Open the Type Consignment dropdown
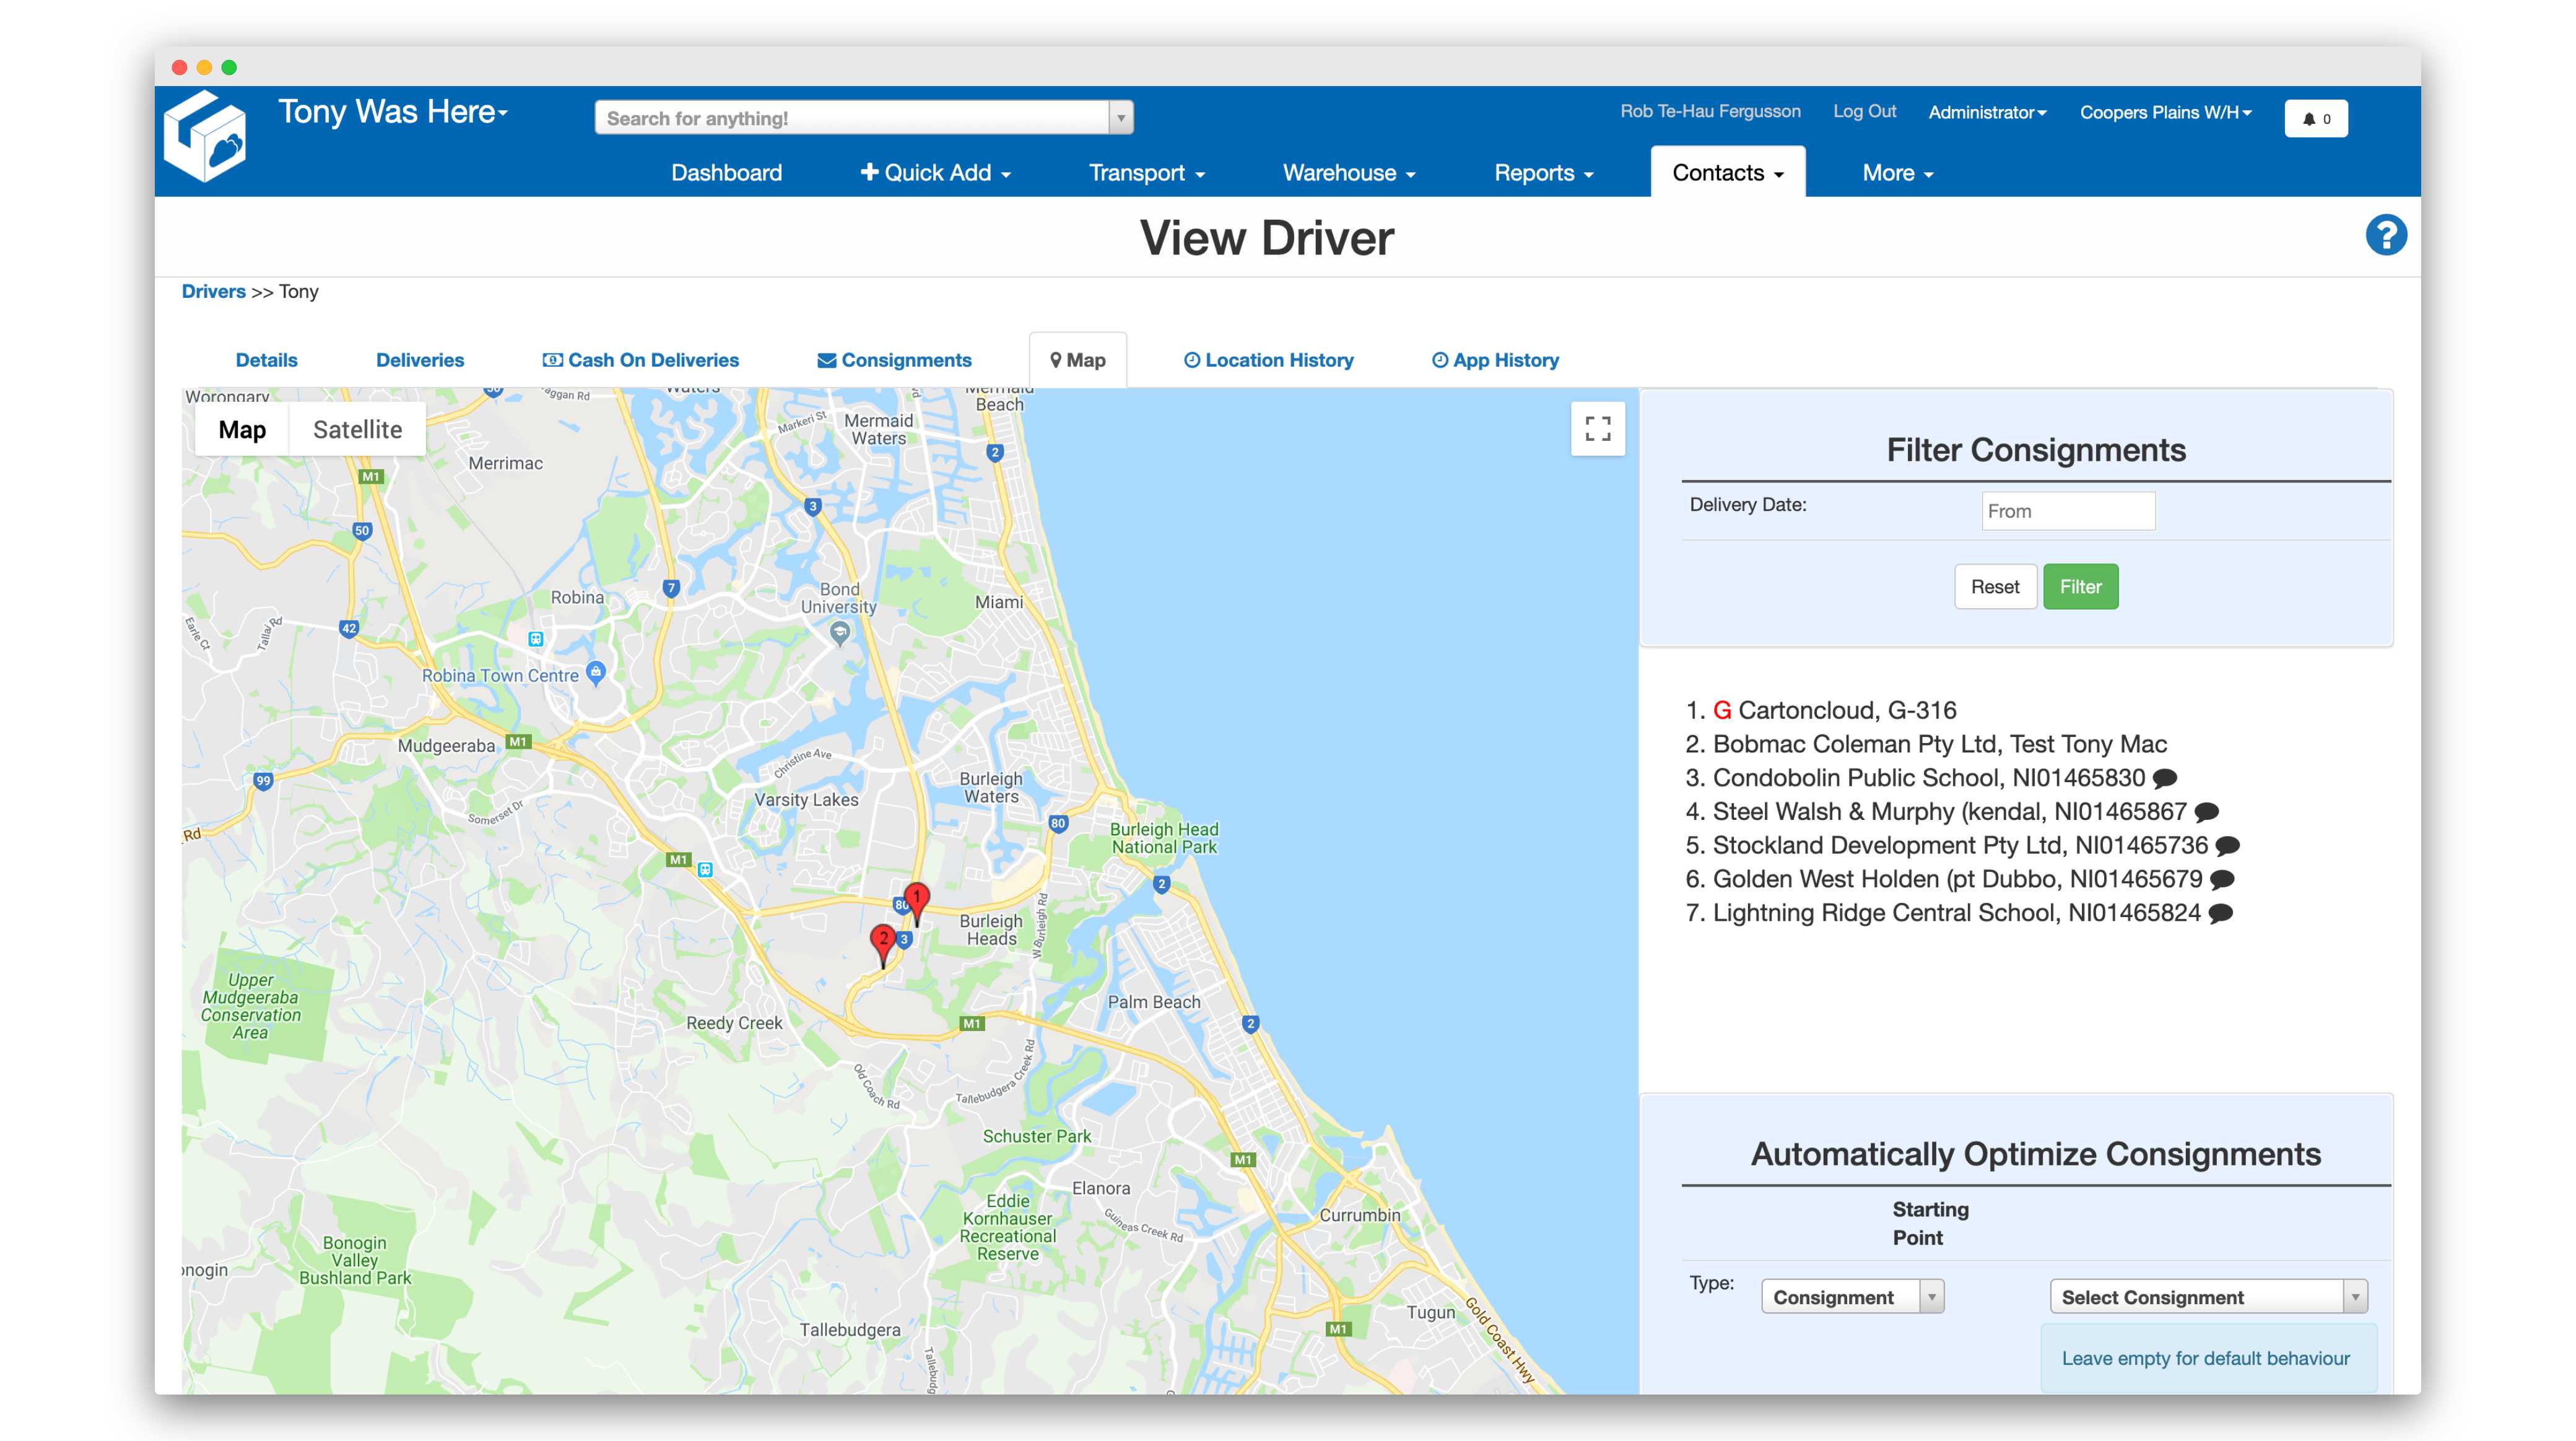 pyautogui.click(x=1851, y=1297)
